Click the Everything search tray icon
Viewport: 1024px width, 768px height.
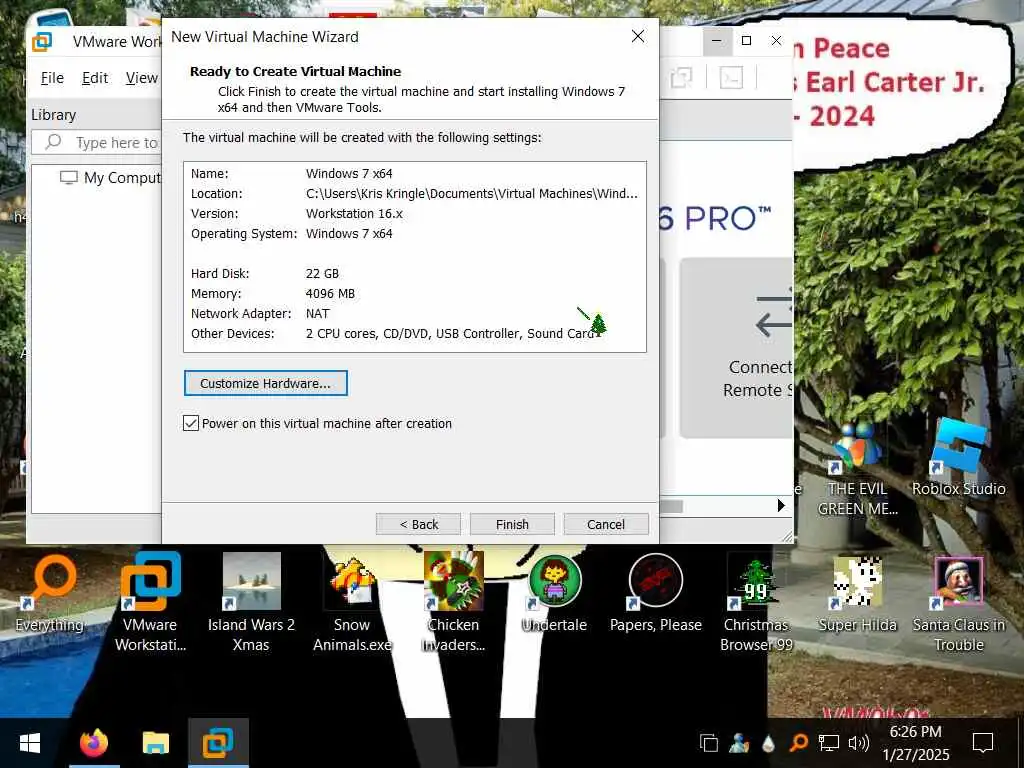[x=798, y=743]
